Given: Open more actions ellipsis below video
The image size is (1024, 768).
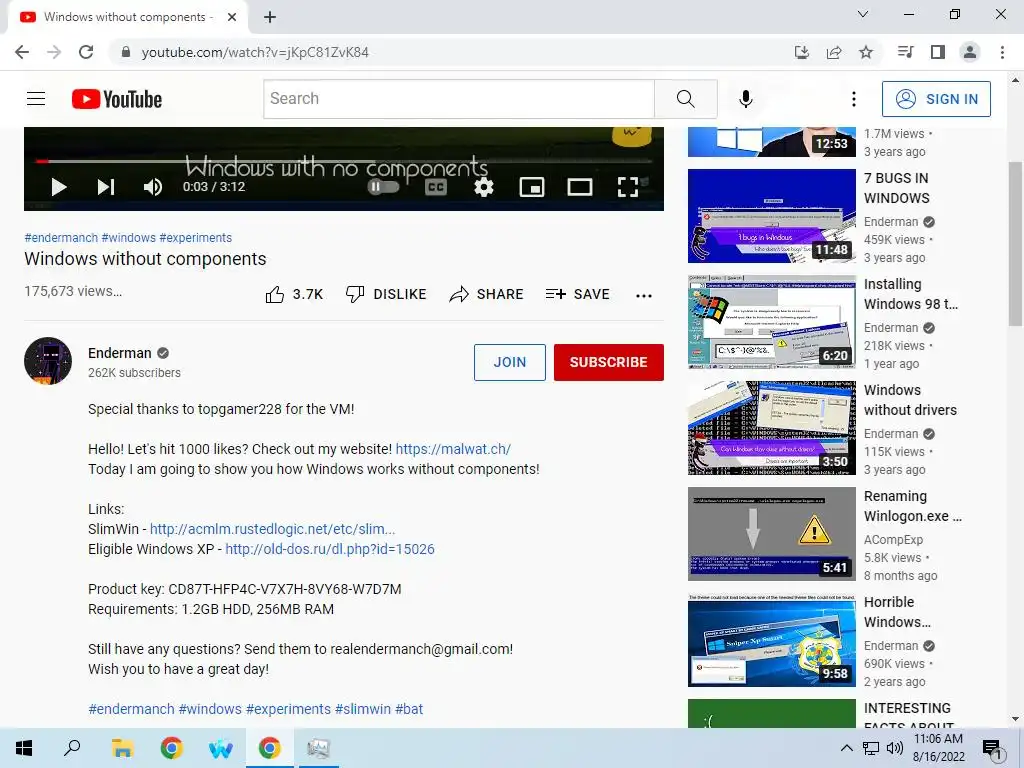Looking at the screenshot, I should tap(644, 296).
